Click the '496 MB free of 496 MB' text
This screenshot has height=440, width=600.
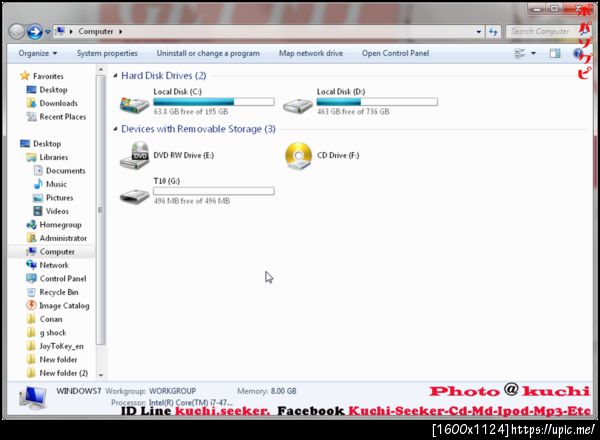tap(192, 201)
